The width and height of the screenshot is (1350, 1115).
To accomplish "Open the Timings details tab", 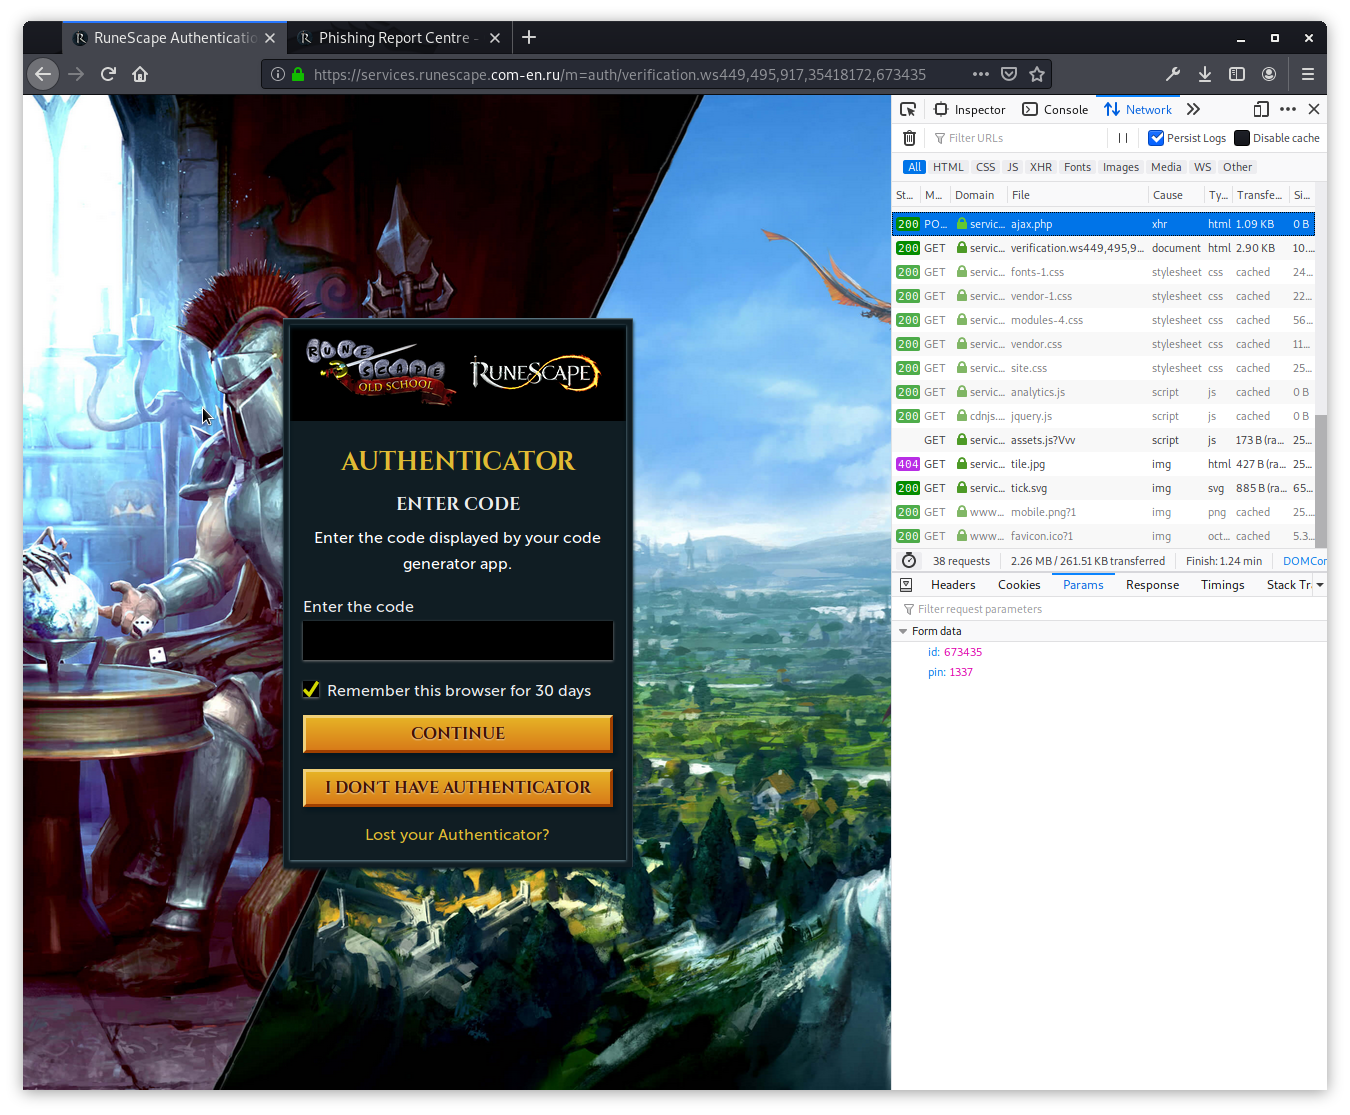I will [x=1222, y=585].
